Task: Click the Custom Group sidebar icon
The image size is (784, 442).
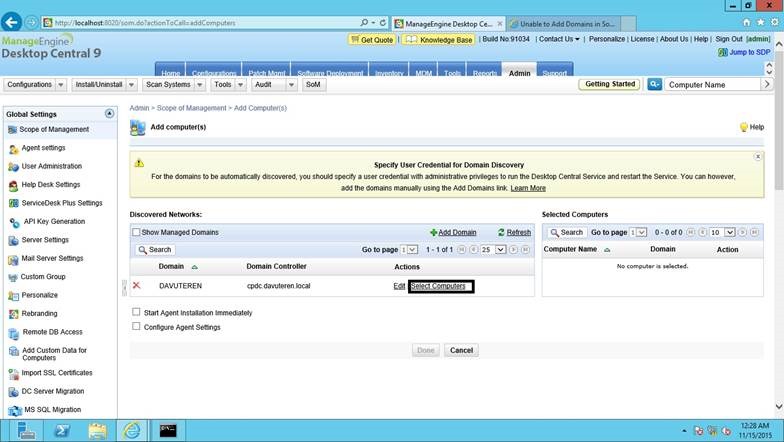Action: coord(13,278)
